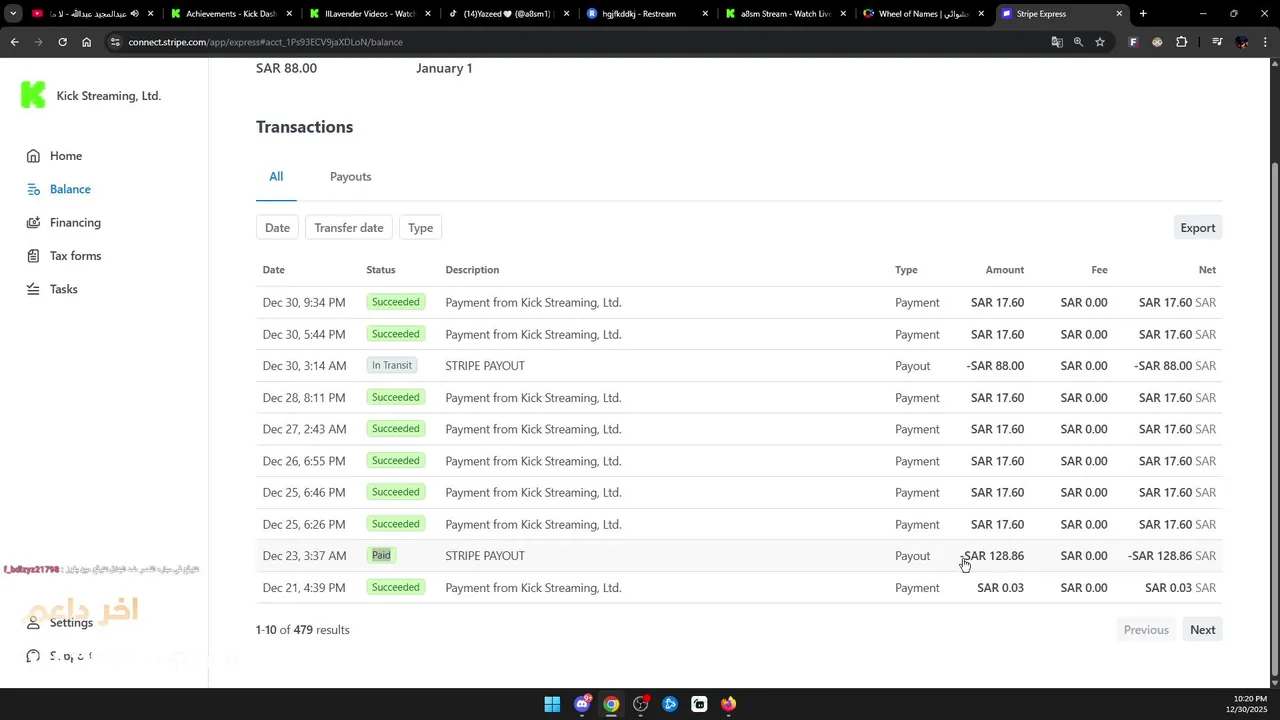Open the Dec 28, 8:11 PM payment row
This screenshot has width=1280, height=720.
pos(739,397)
